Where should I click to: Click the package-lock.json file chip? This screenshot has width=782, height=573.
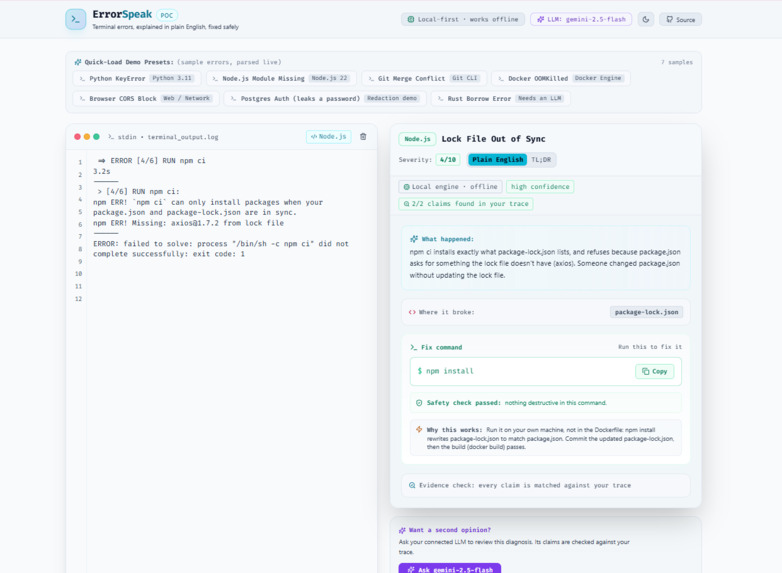point(646,312)
